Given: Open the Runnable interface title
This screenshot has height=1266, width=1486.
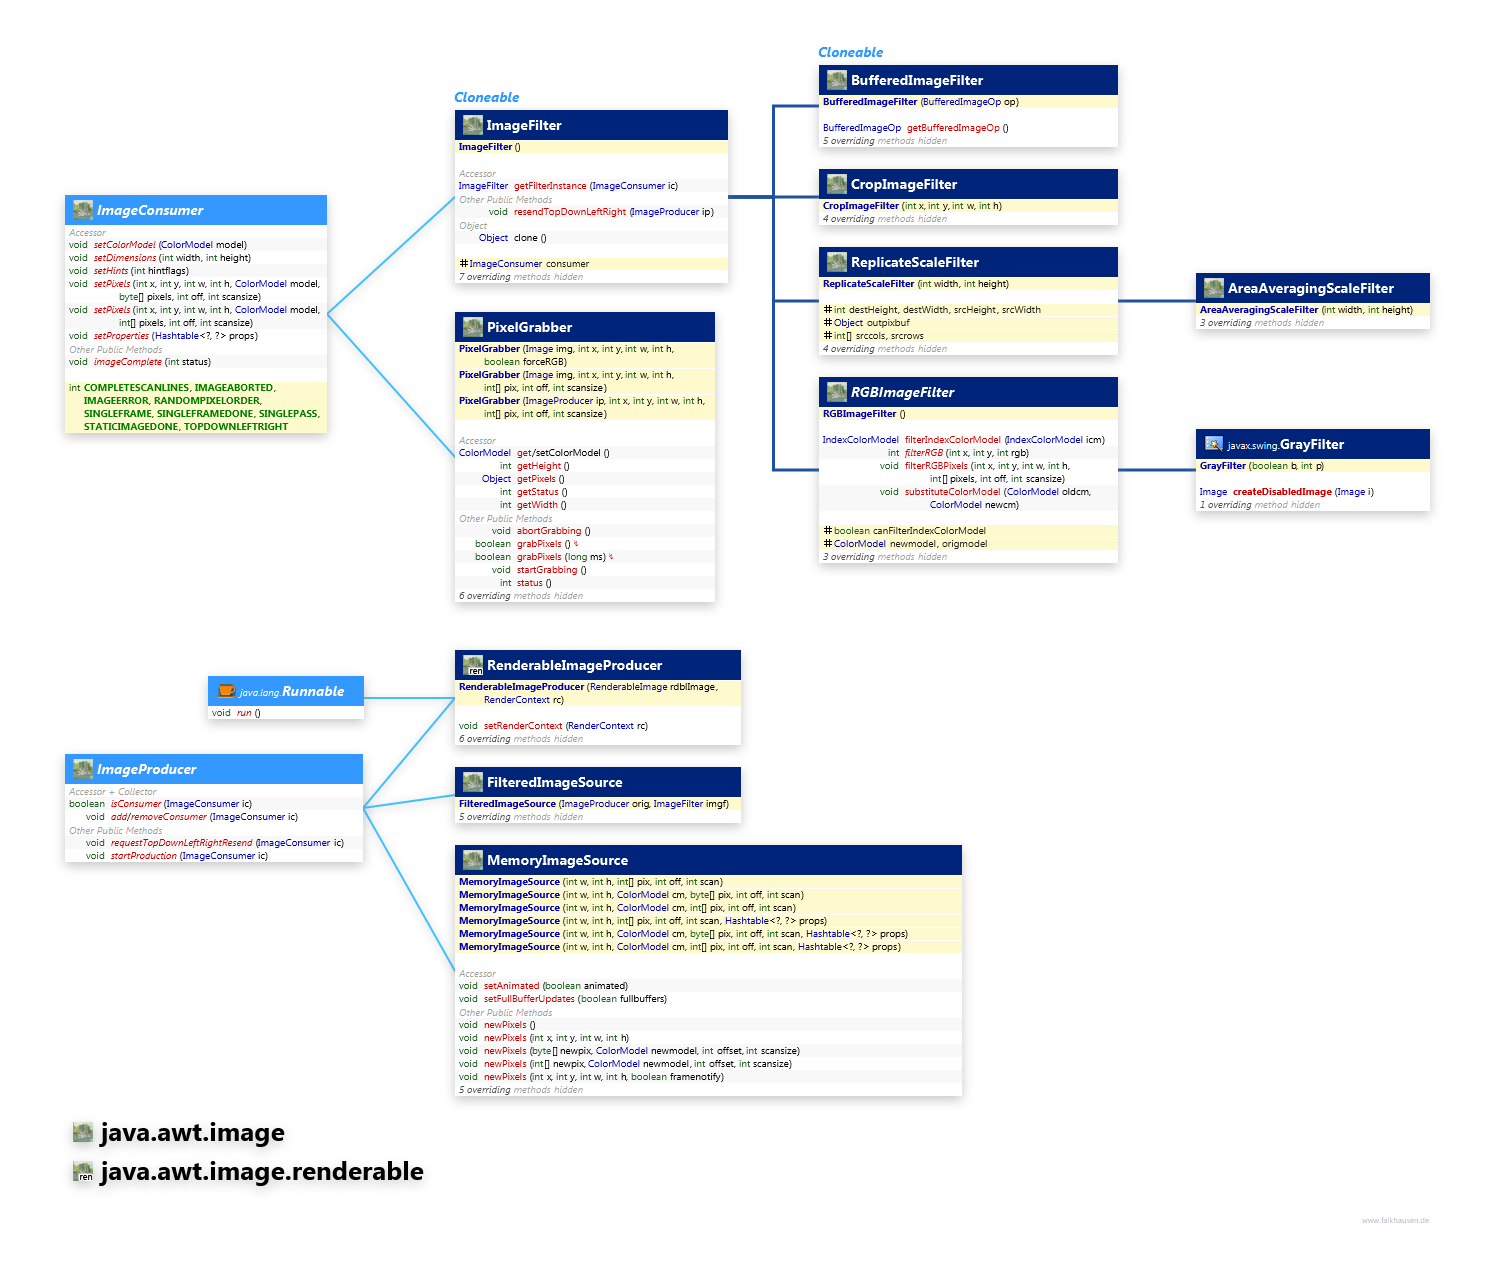Looking at the screenshot, I should [x=313, y=691].
